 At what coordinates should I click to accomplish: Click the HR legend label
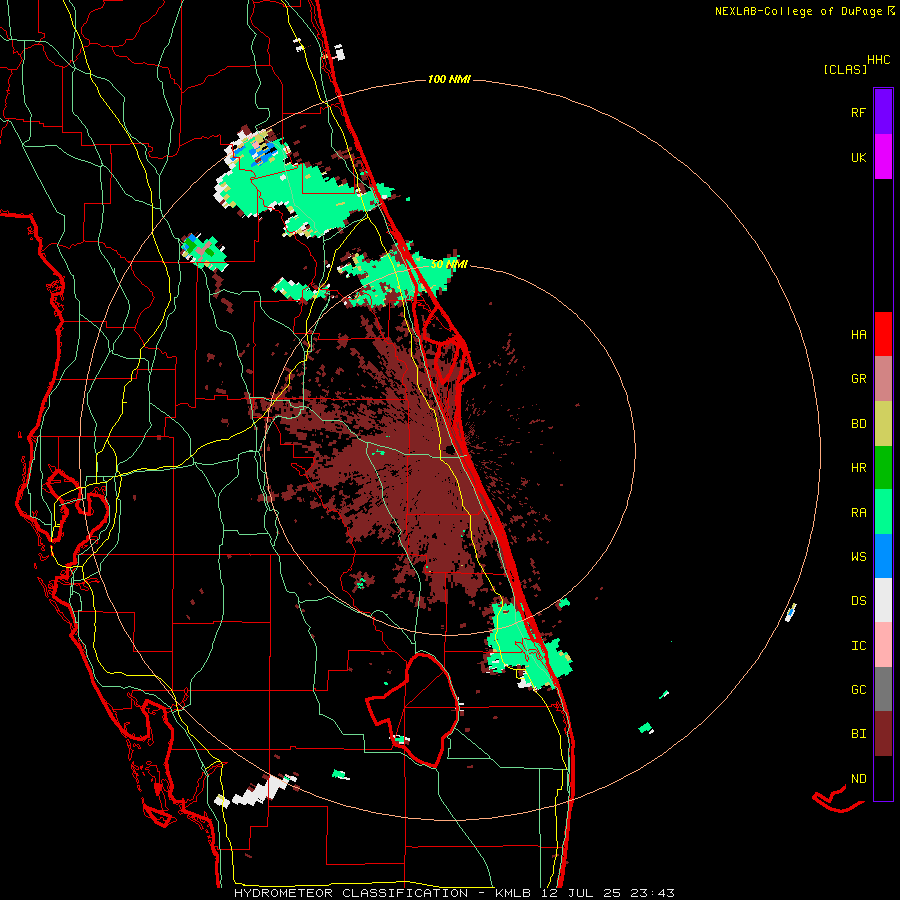pyautogui.click(x=858, y=467)
